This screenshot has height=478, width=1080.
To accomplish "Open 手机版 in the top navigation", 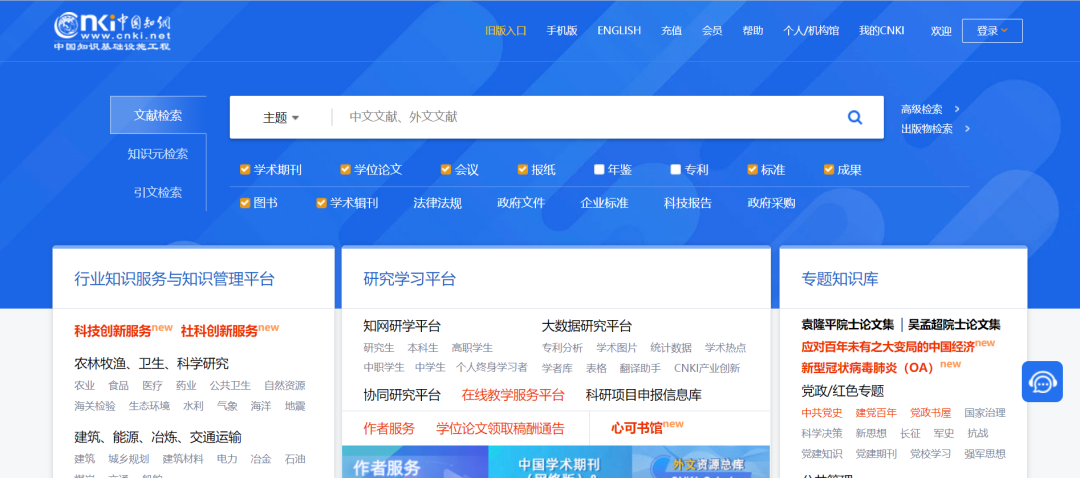I will 562,31.
